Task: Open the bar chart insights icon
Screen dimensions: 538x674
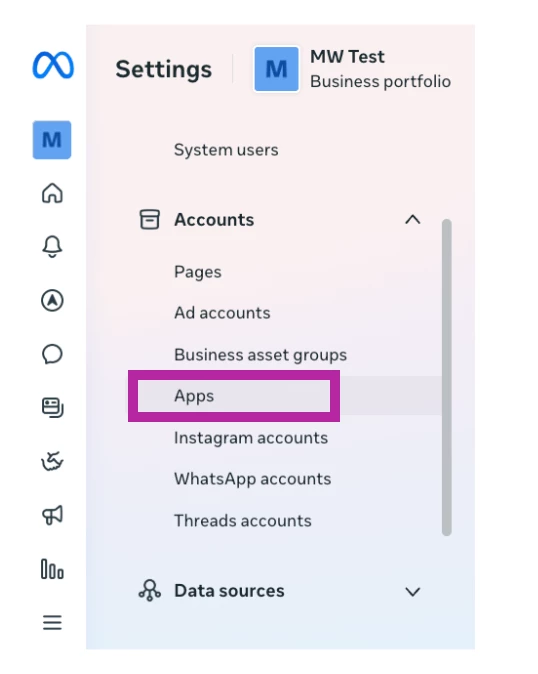Action: point(52,569)
